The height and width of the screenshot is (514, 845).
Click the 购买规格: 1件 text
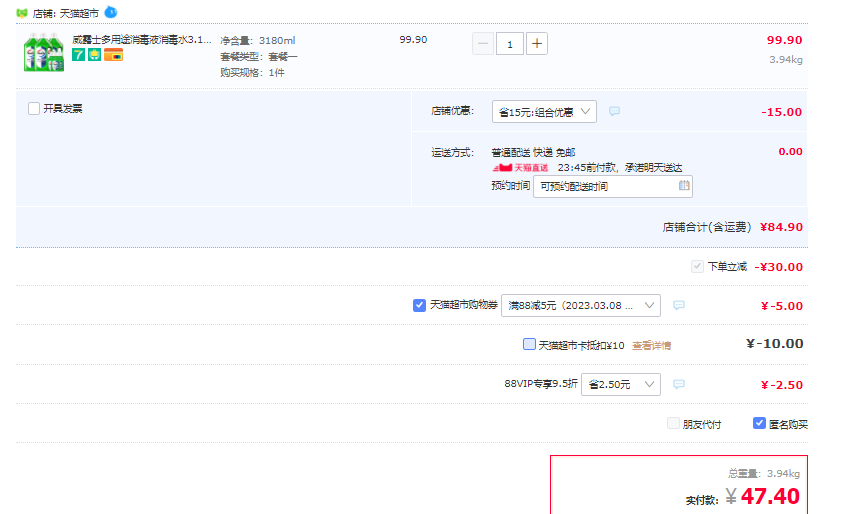252,73
